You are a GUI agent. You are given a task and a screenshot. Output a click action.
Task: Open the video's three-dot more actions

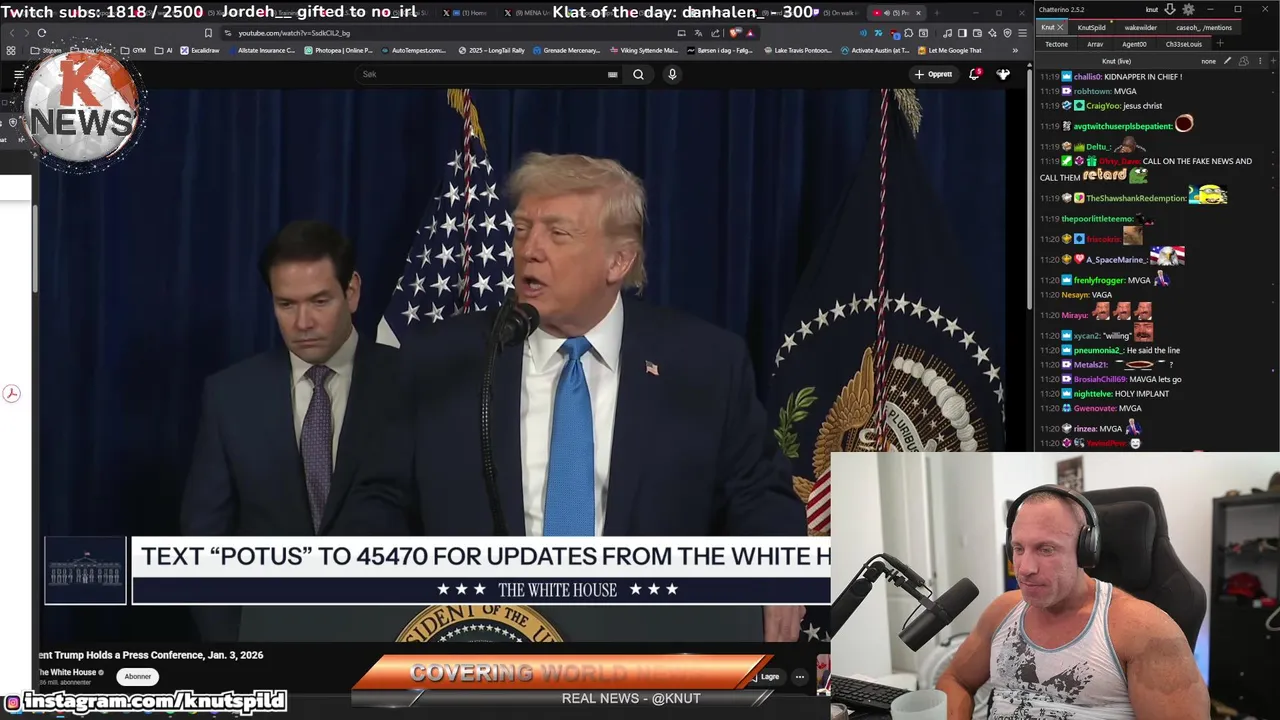click(x=799, y=677)
